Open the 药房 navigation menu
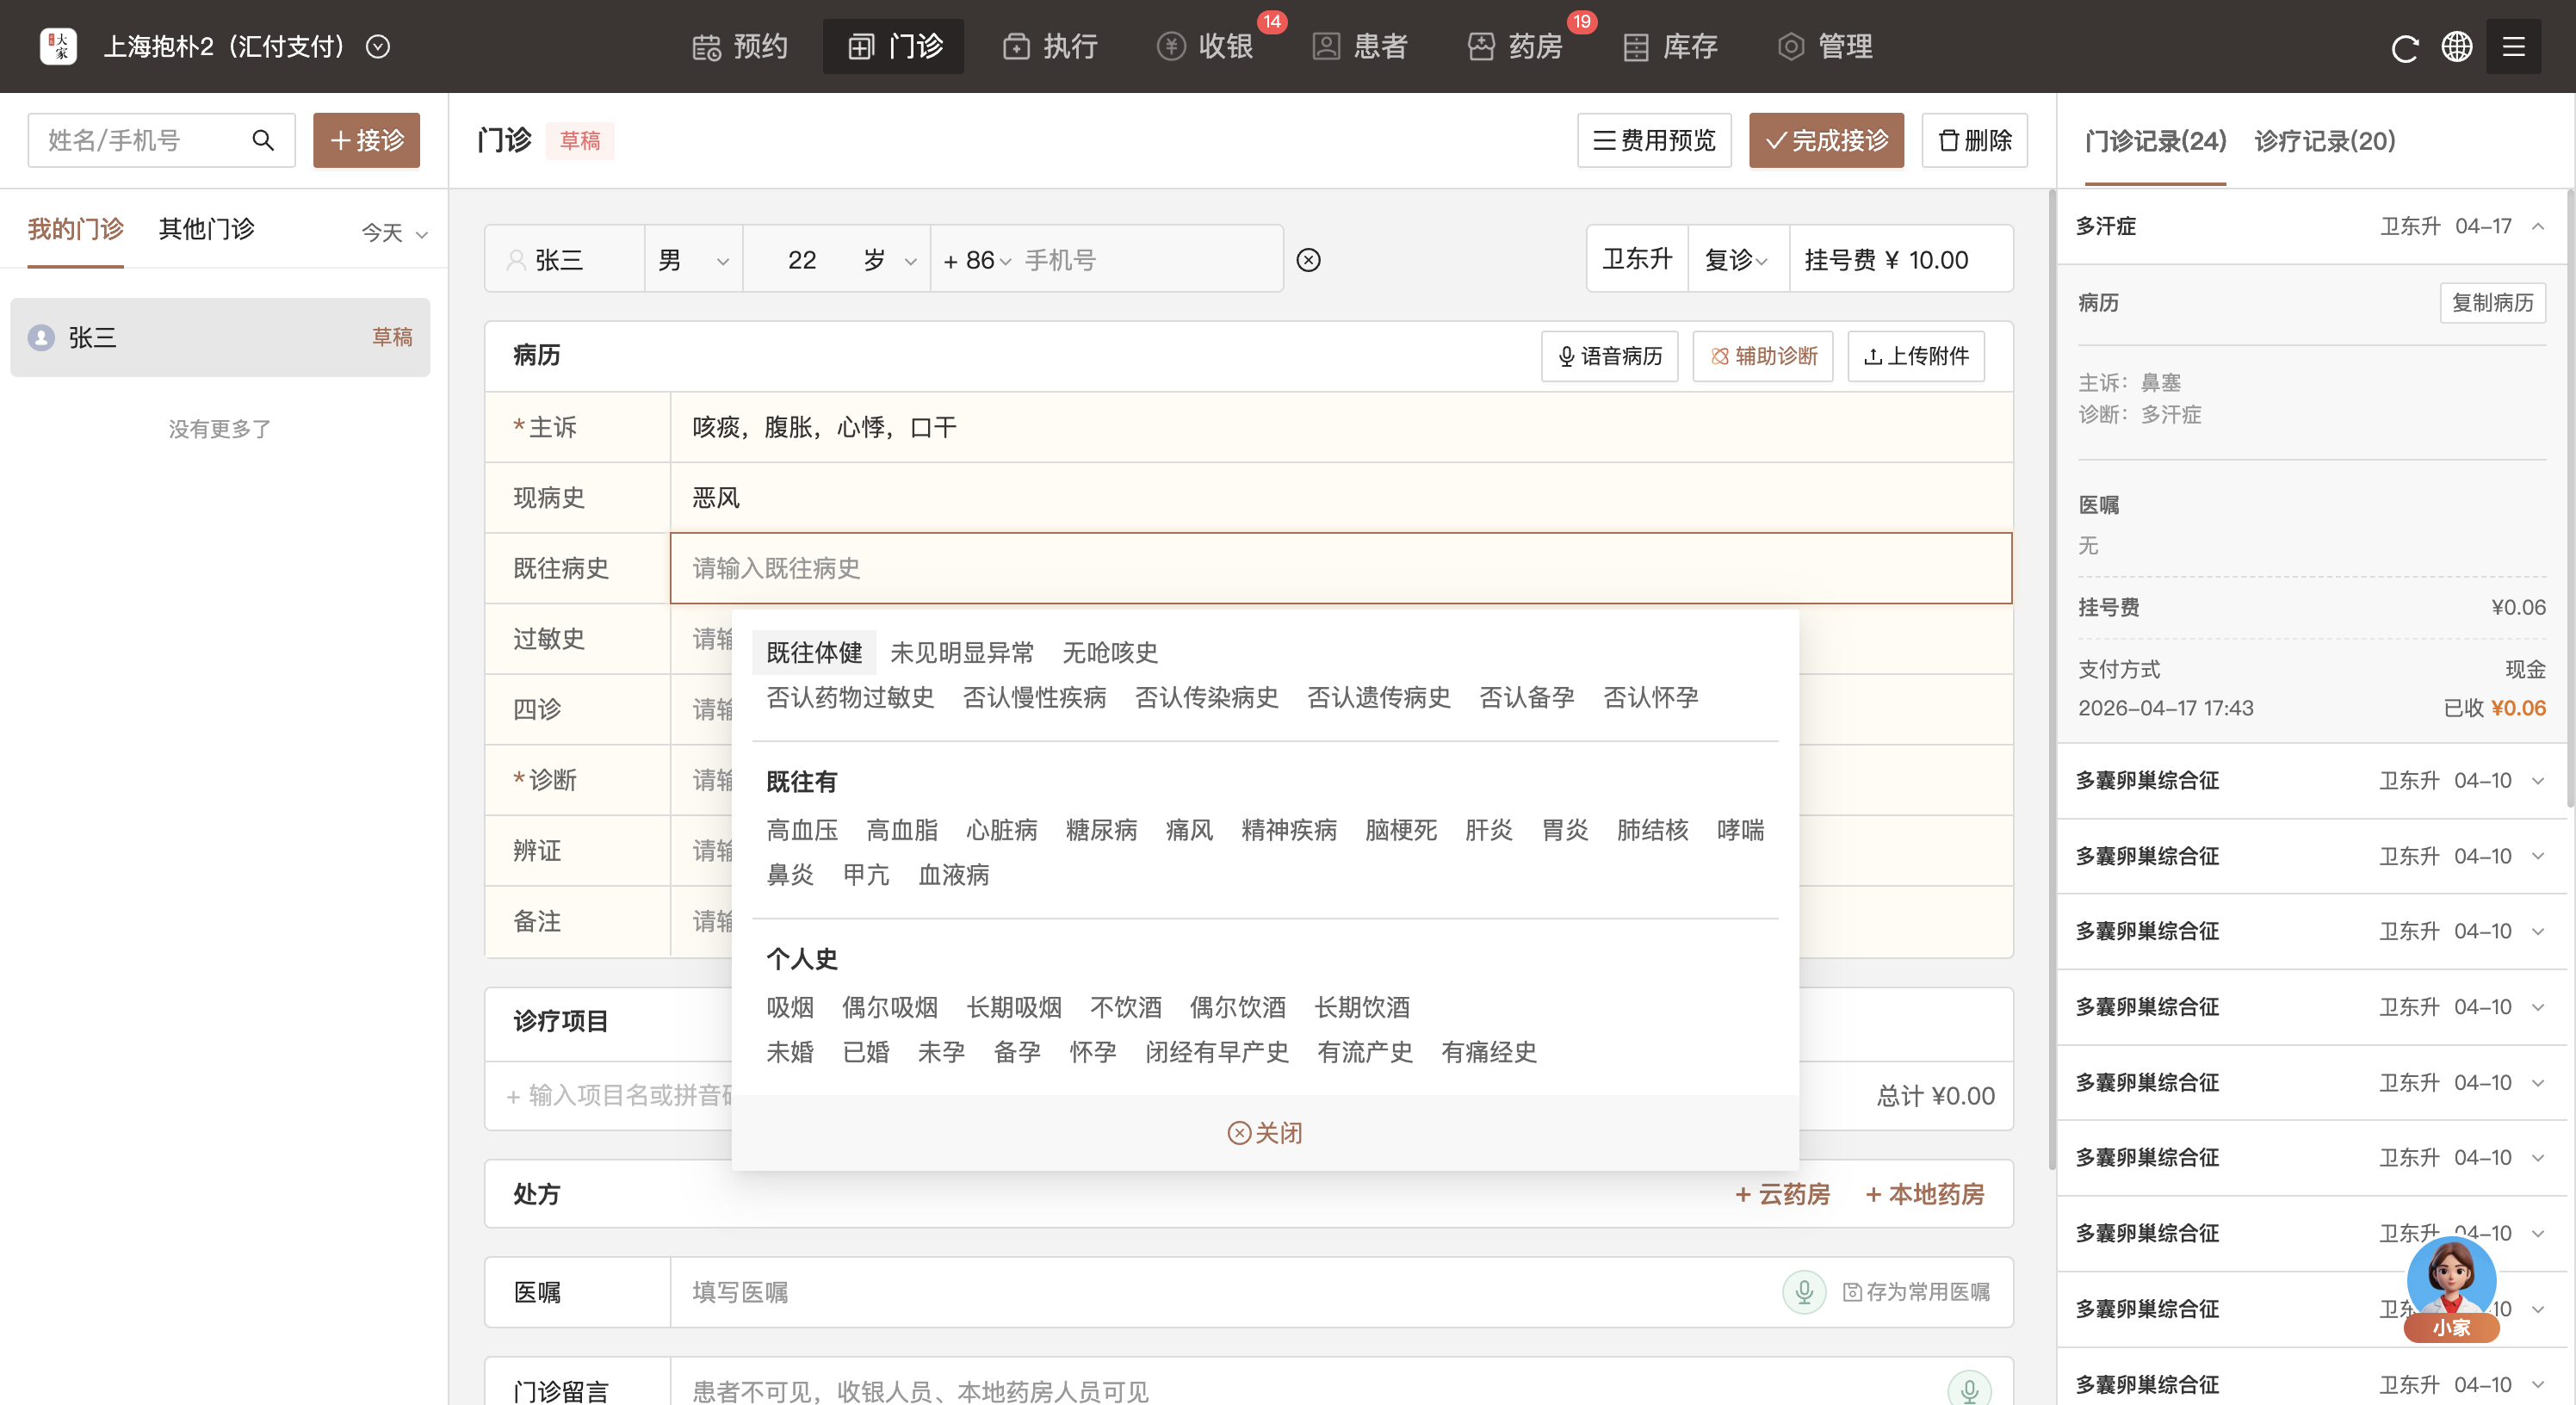Image resolution: width=2576 pixels, height=1405 pixels. [x=1516, y=47]
